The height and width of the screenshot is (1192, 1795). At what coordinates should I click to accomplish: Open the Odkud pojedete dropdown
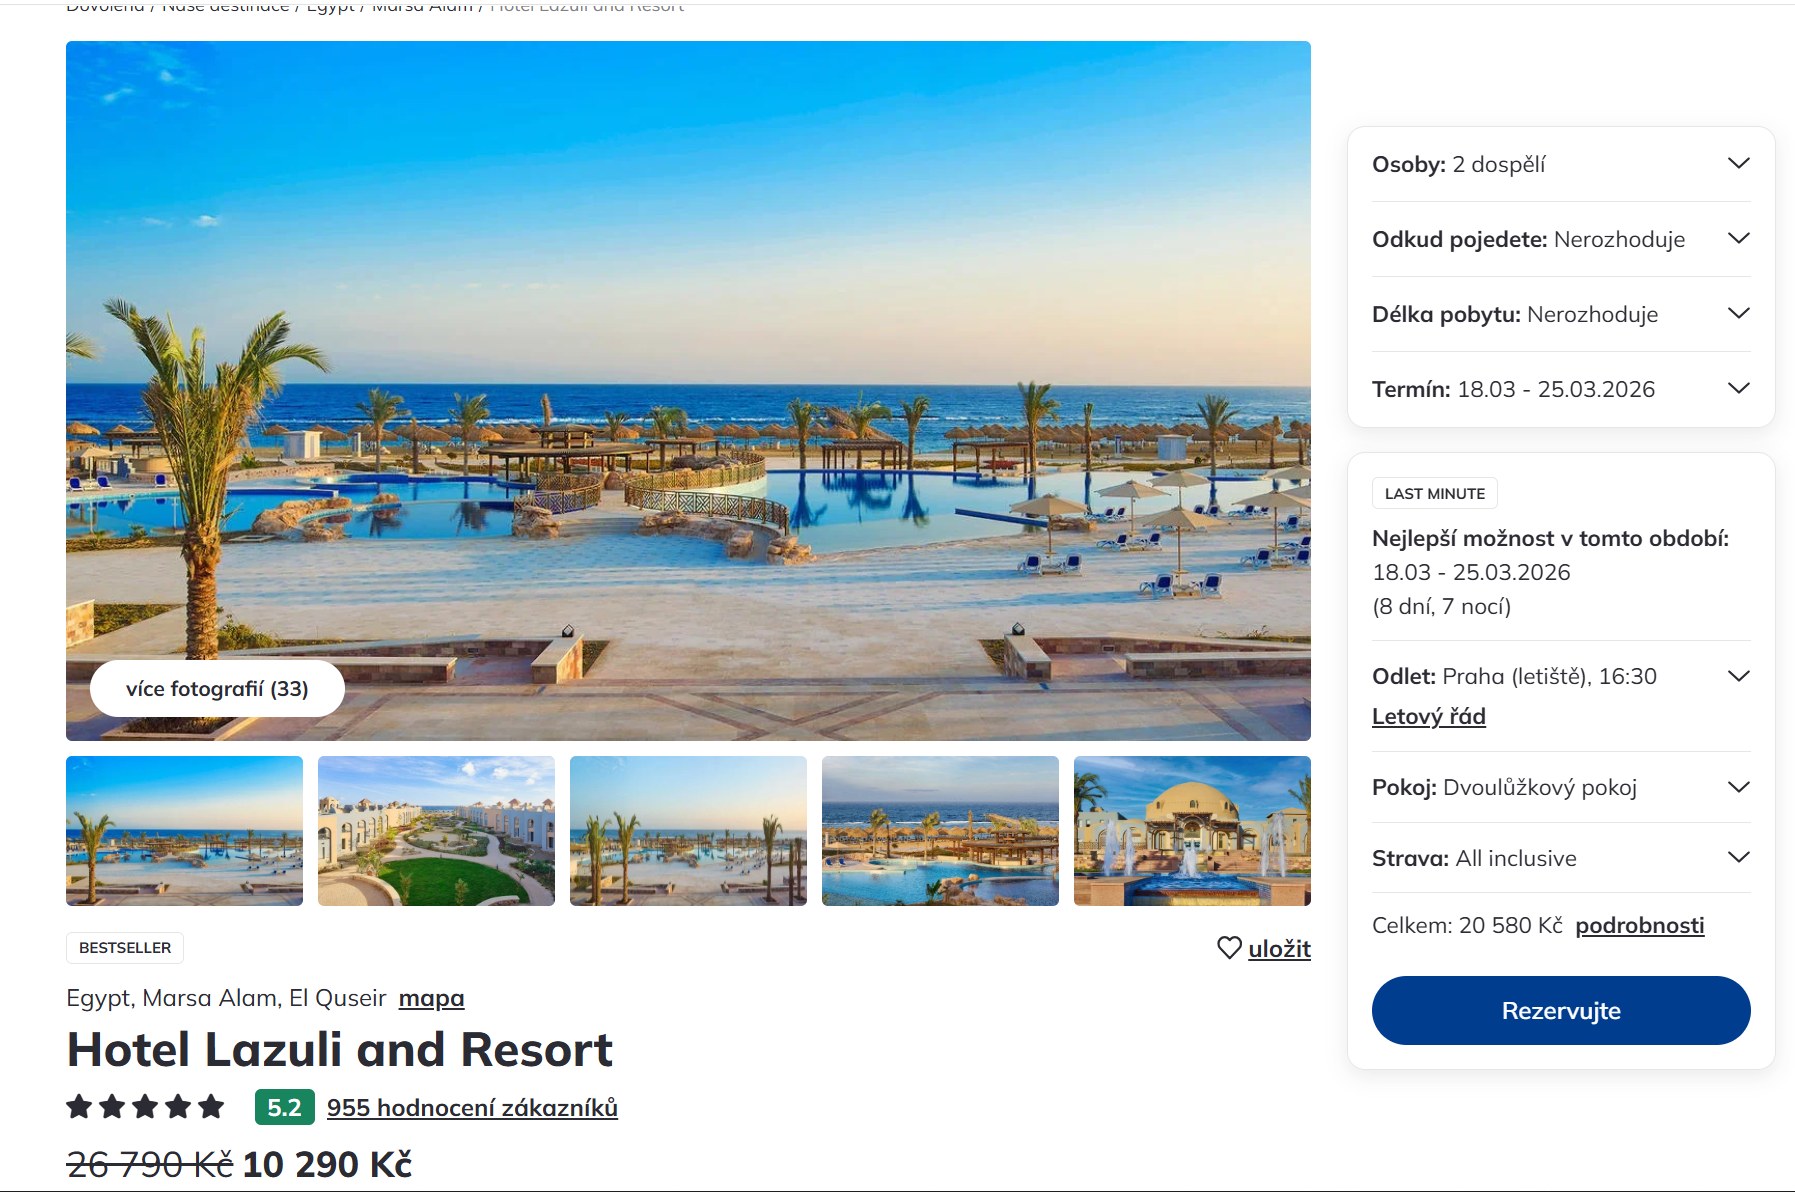[1561, 239]
